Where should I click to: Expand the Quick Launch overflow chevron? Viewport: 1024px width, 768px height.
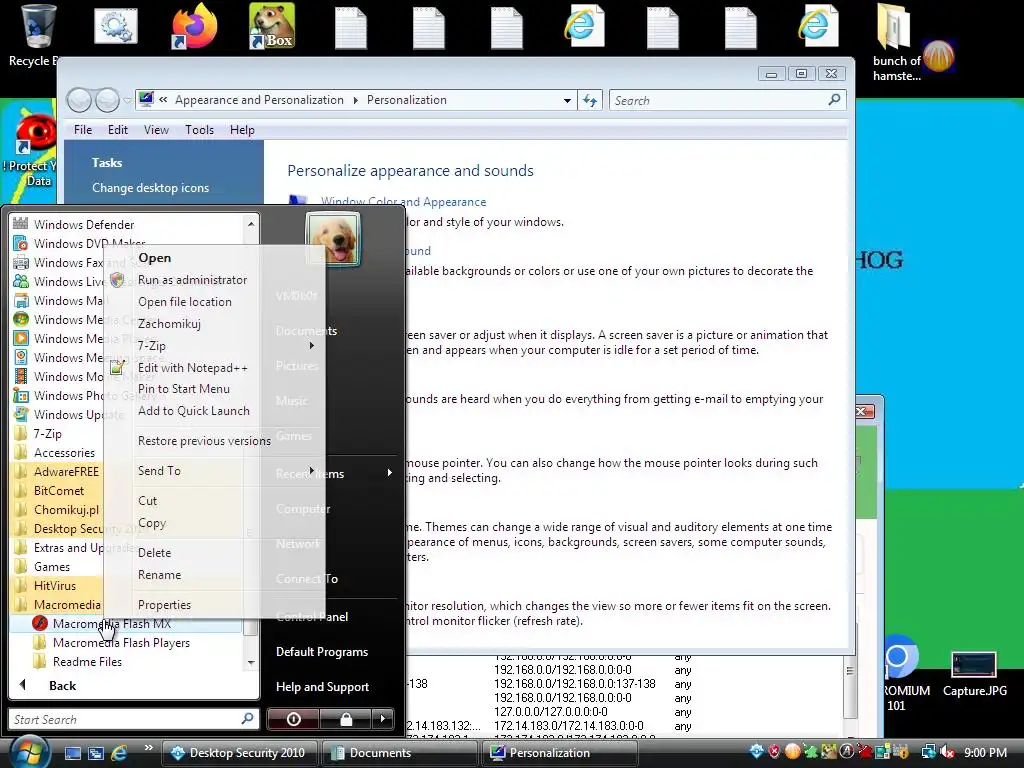coord(148,748)
